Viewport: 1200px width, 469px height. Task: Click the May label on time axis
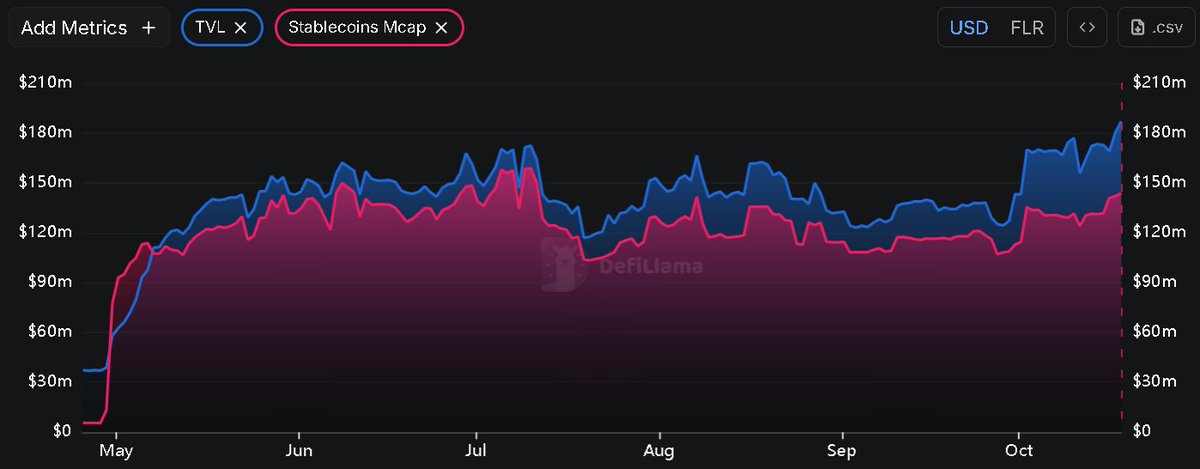tap(117, 450)
